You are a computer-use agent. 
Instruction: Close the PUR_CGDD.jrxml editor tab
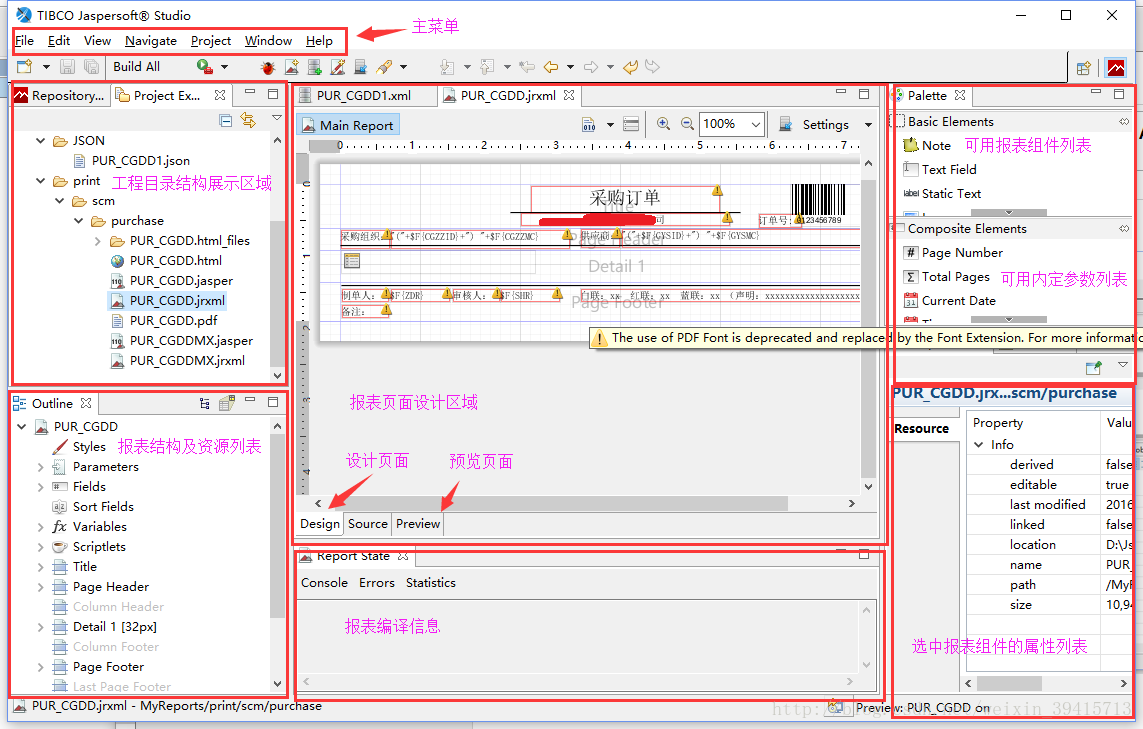pyautogui.click(x=569, y=95)
